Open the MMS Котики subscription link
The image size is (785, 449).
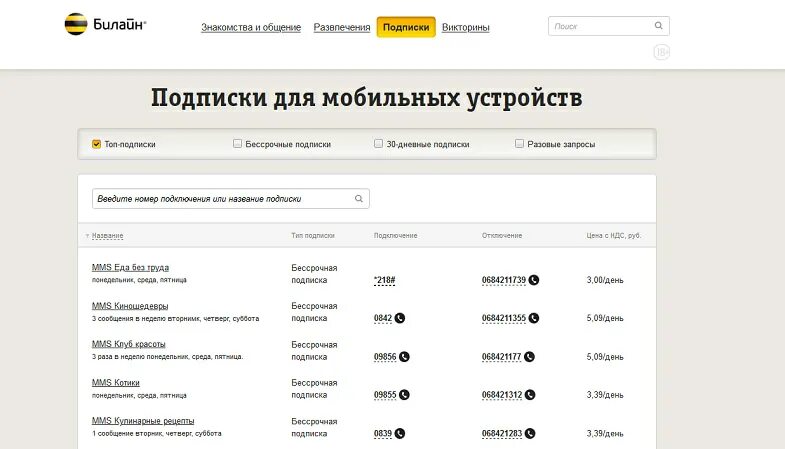(x=116, y=382)
